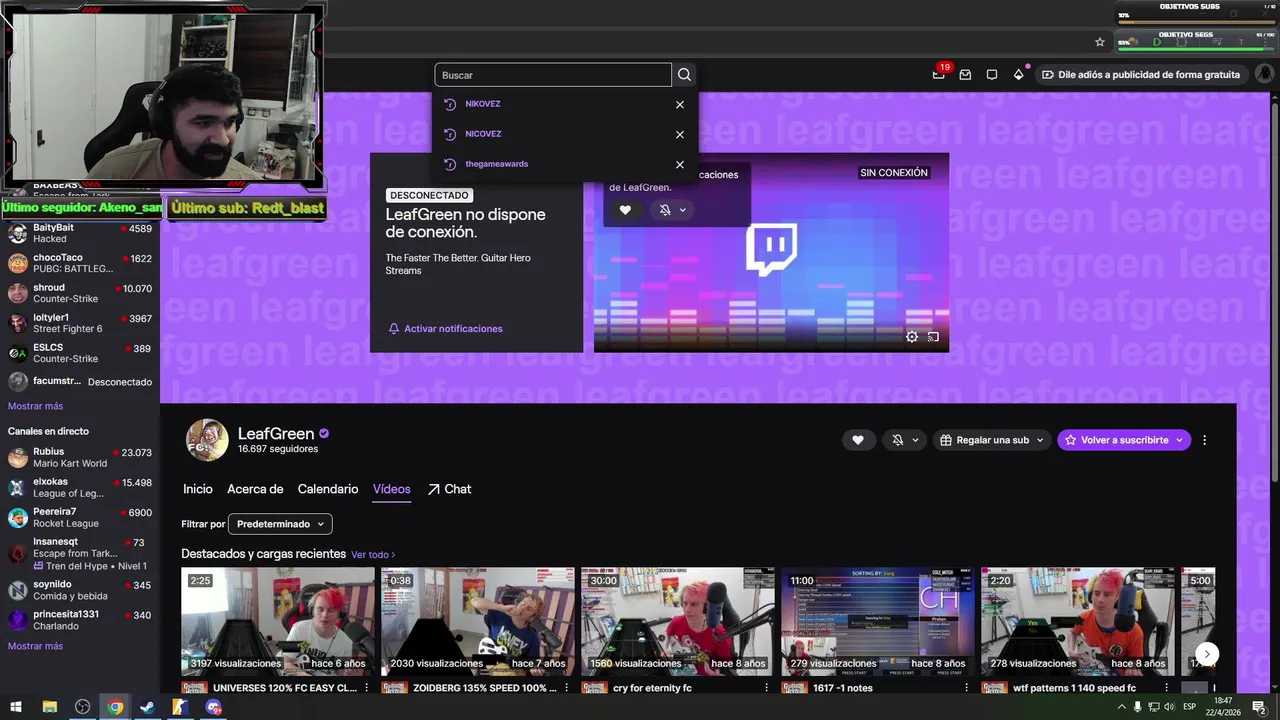Open options for ZOIDBERG 135% video
The height and width of the screenshot is (720, 1280).
(x=567, y=688)
